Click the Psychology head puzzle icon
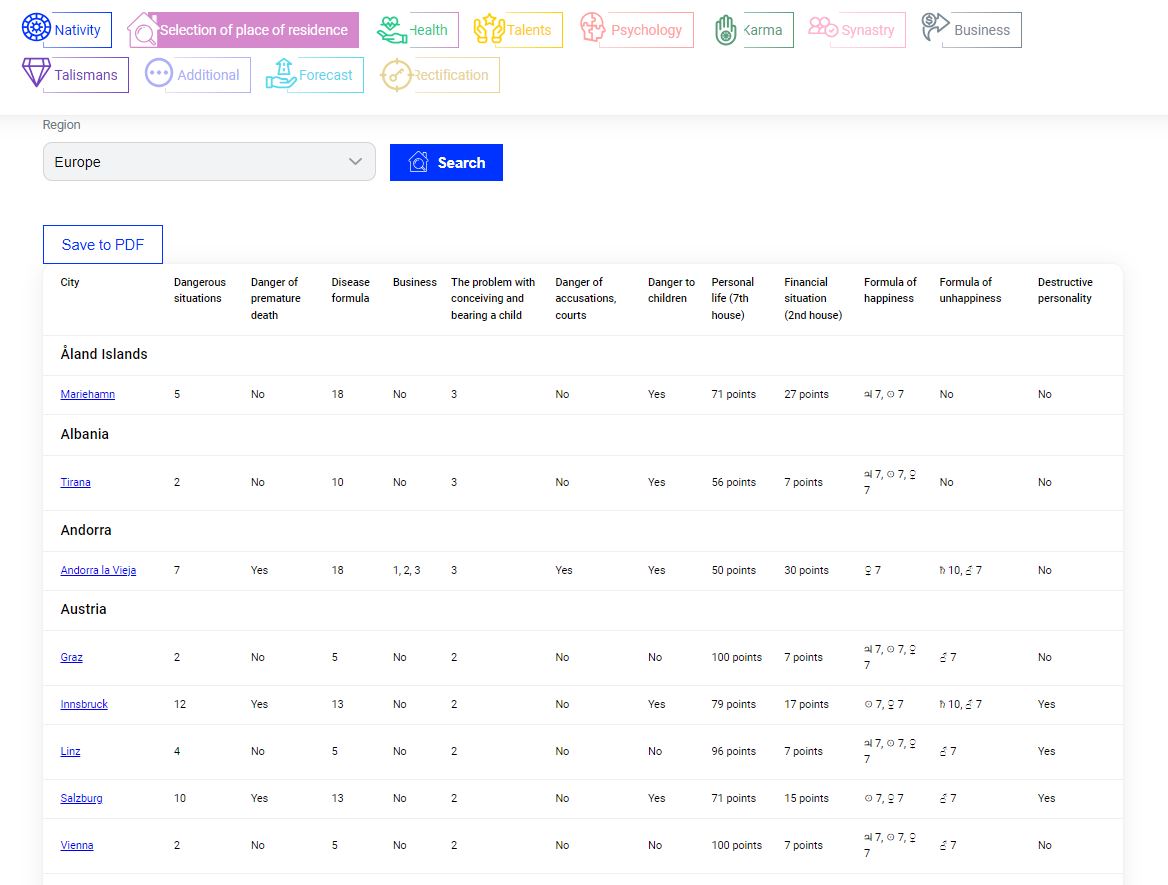The image size is (1168, 885). tap(593, 28)
